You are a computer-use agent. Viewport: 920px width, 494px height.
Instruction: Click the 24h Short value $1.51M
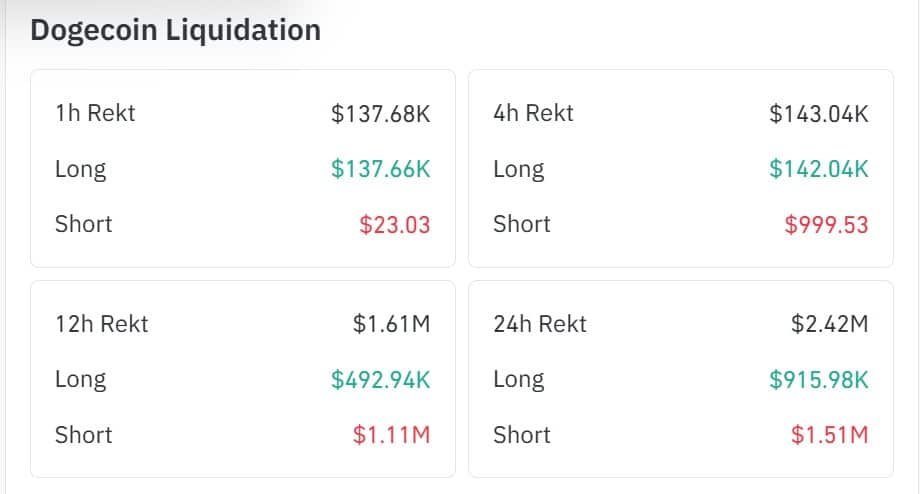click(830, 435)
